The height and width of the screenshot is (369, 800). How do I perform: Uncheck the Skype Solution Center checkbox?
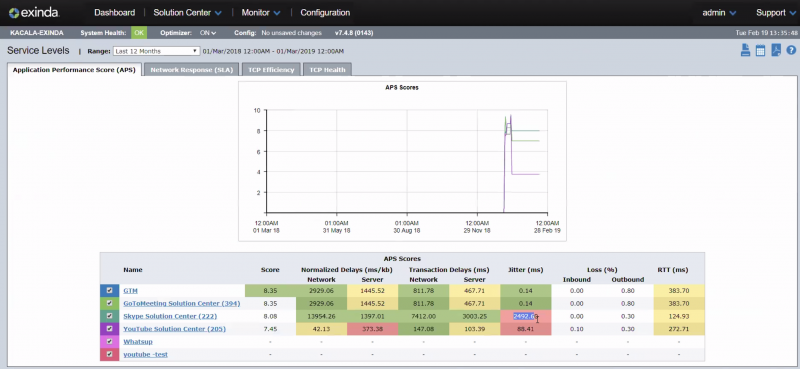click(x=109, y=316)
